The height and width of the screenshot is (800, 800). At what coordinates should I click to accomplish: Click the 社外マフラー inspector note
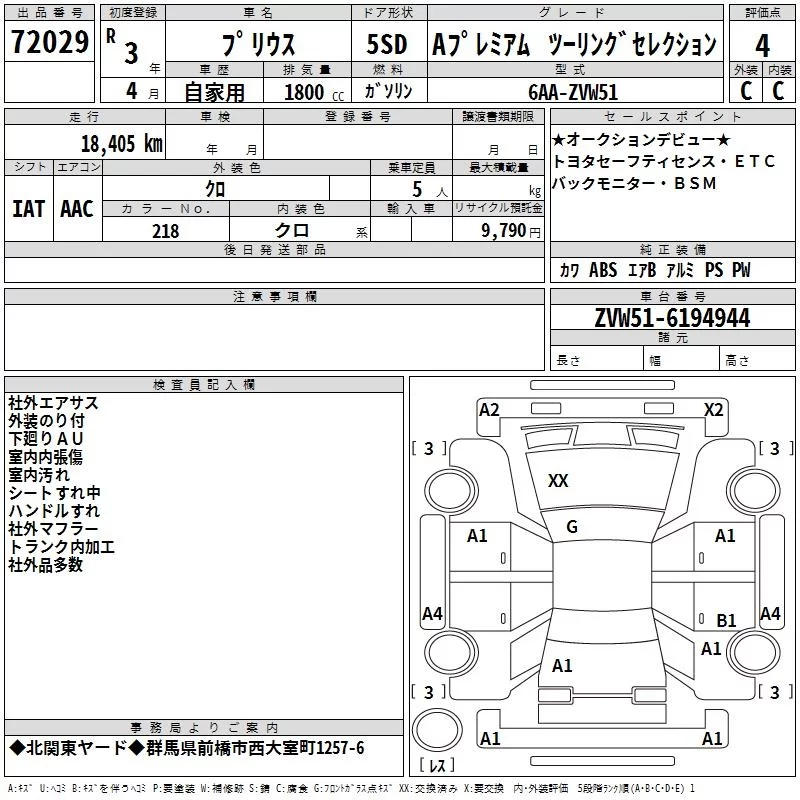pos(53,529)
